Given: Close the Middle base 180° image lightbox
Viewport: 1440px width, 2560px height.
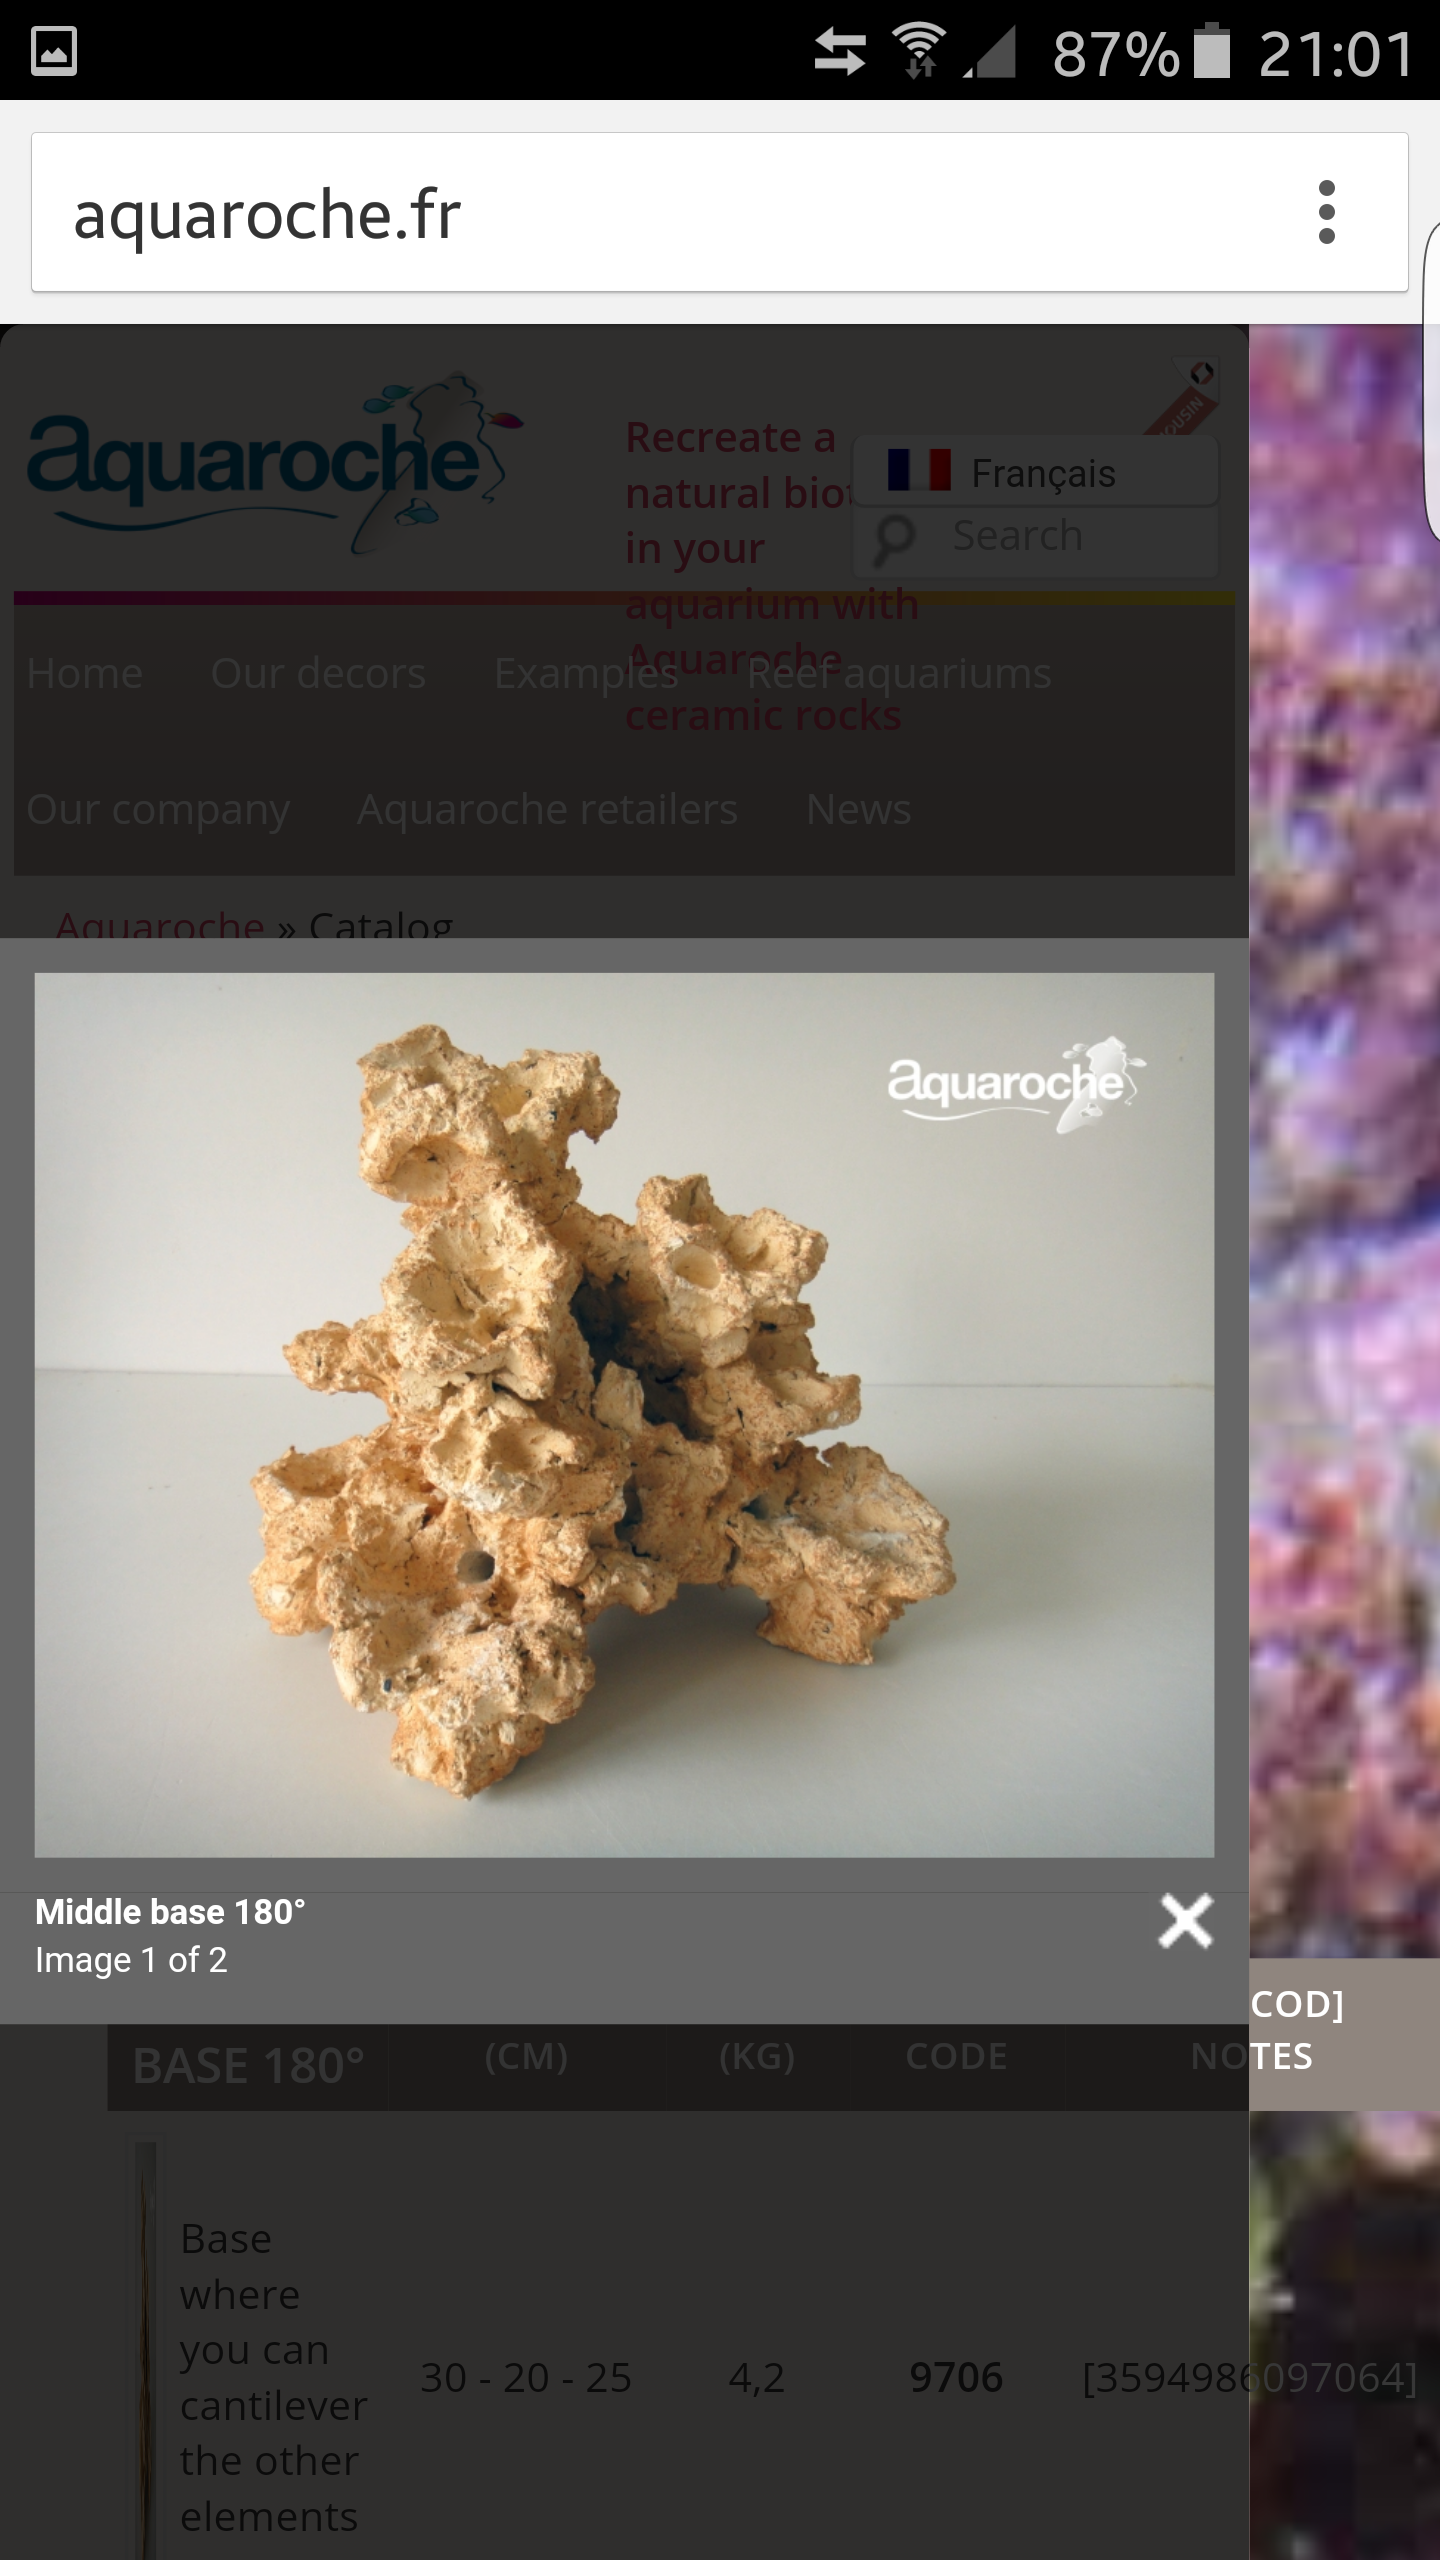Looking at the screenshot, I should [1186, 1921].
